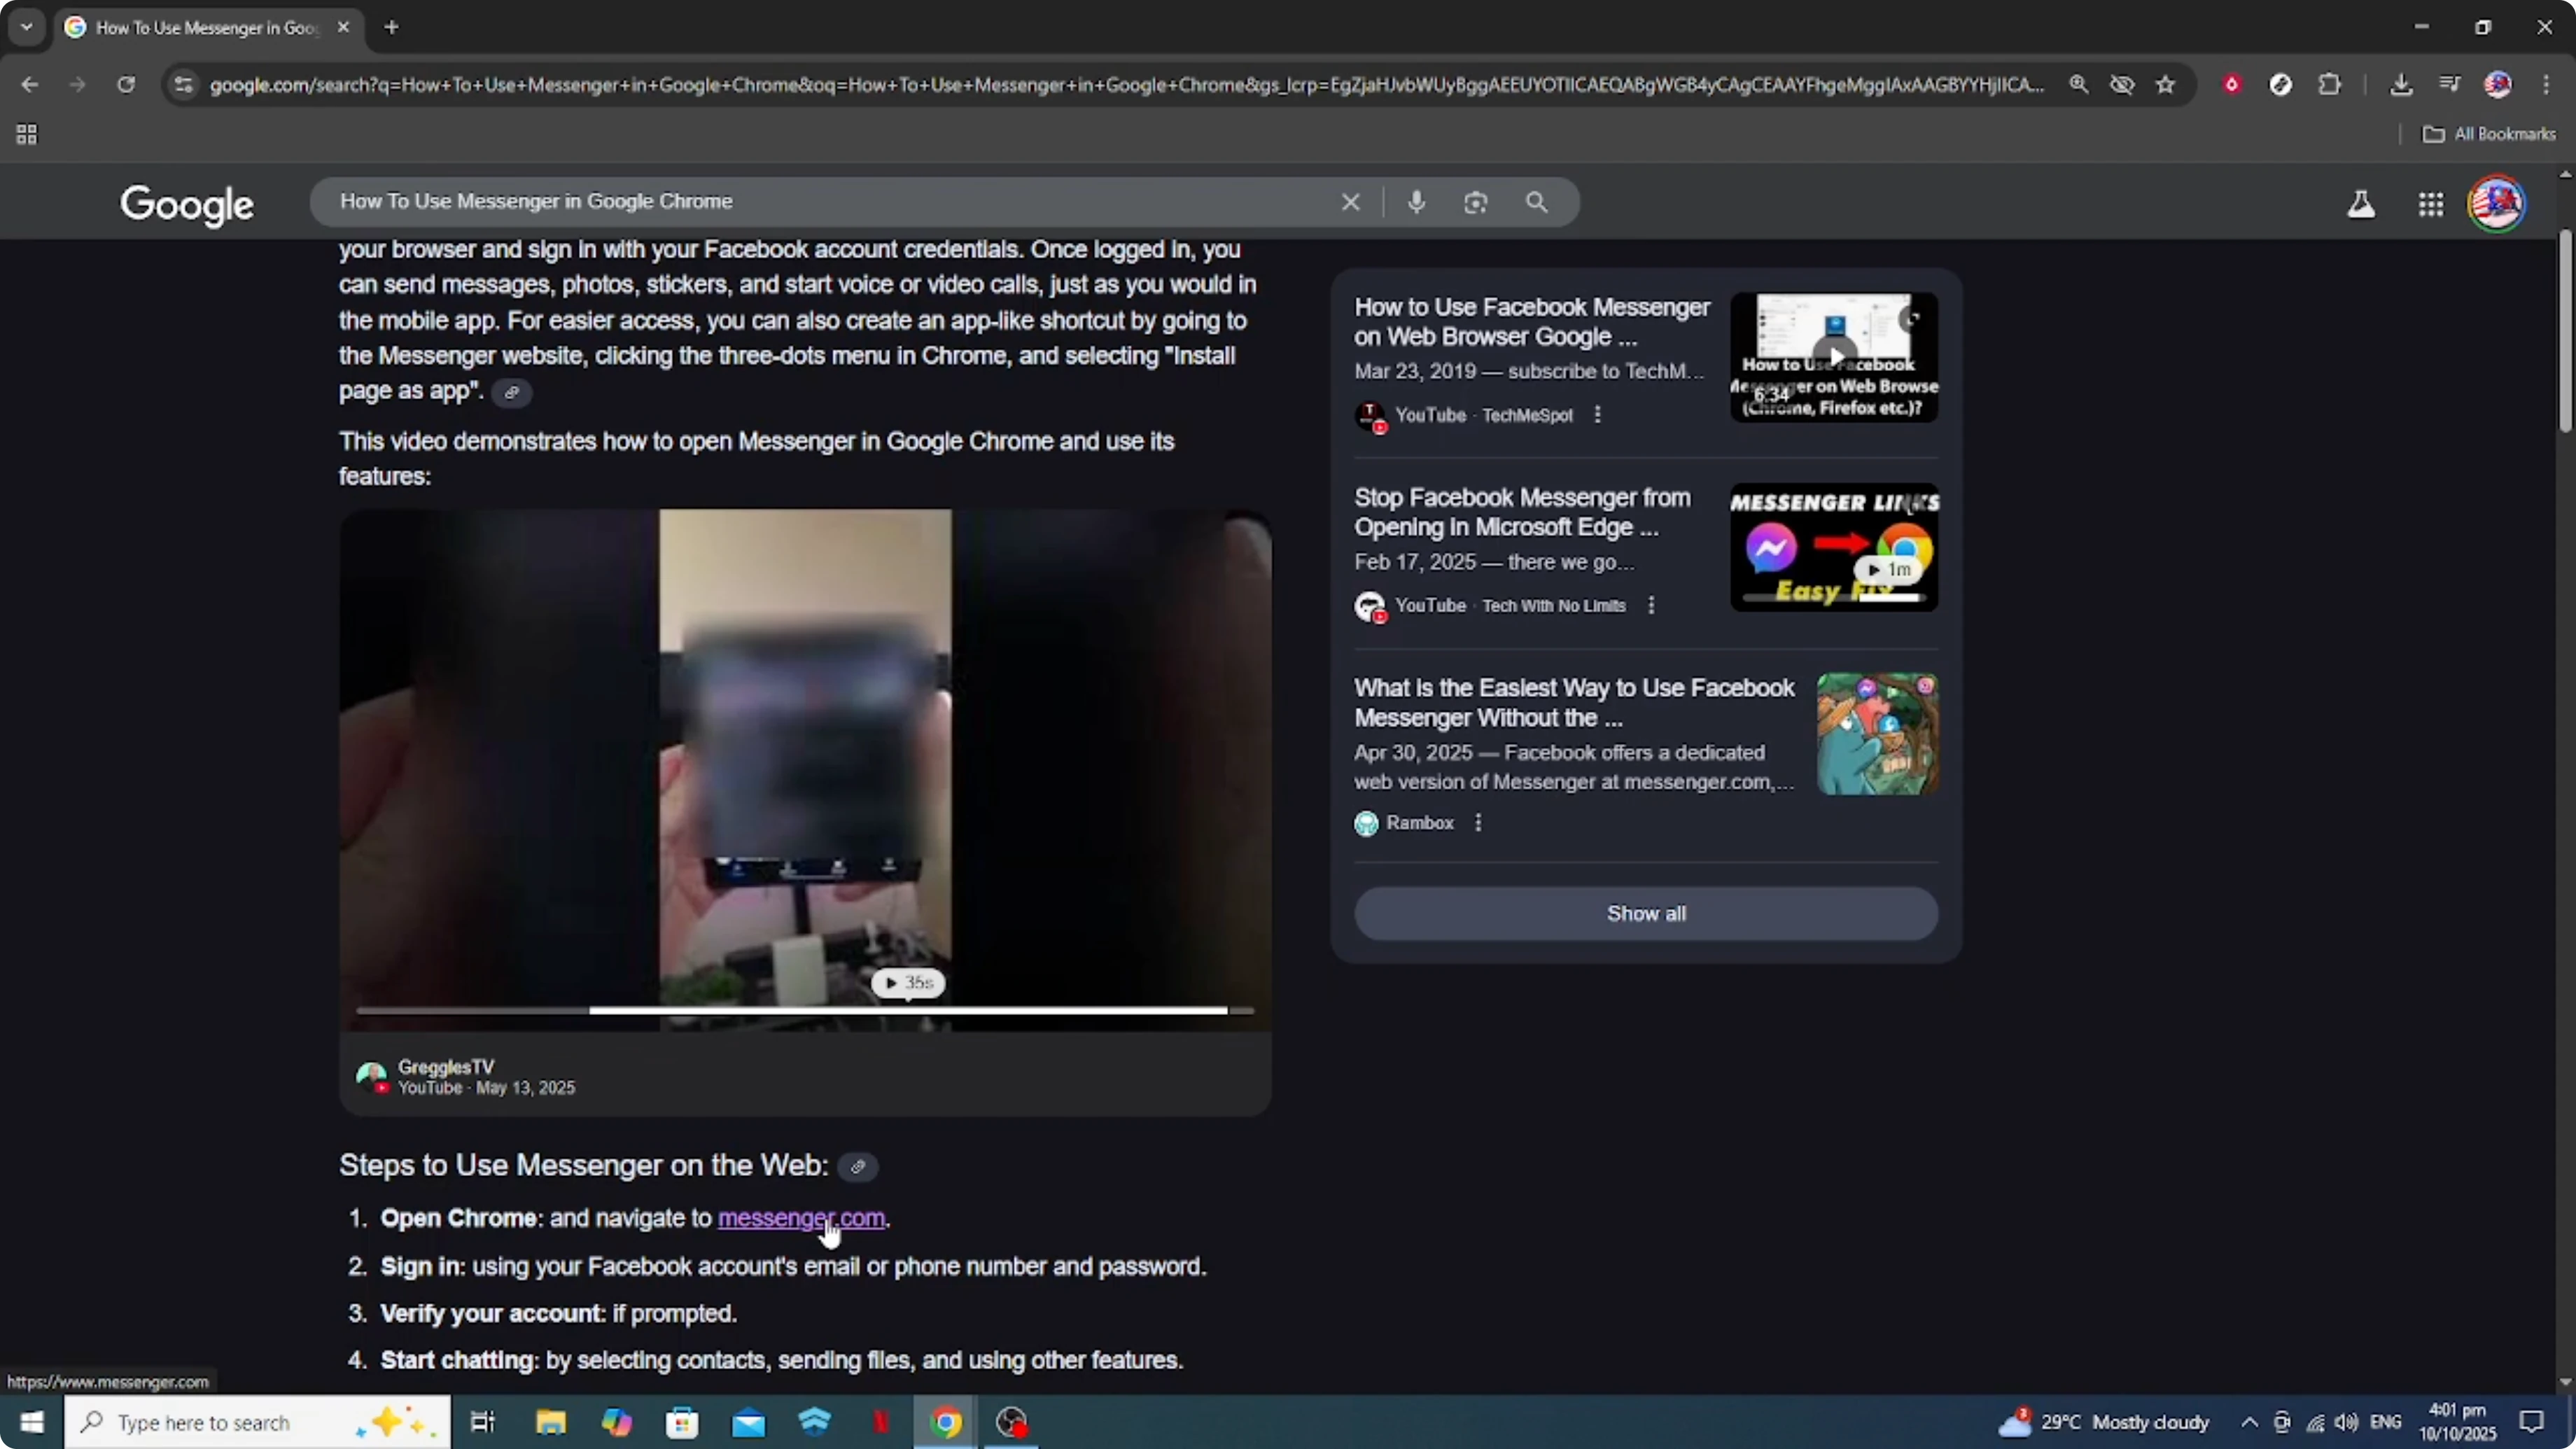
Task: Open Google Lens camera search icon
Action: [x=1476, y=202]
